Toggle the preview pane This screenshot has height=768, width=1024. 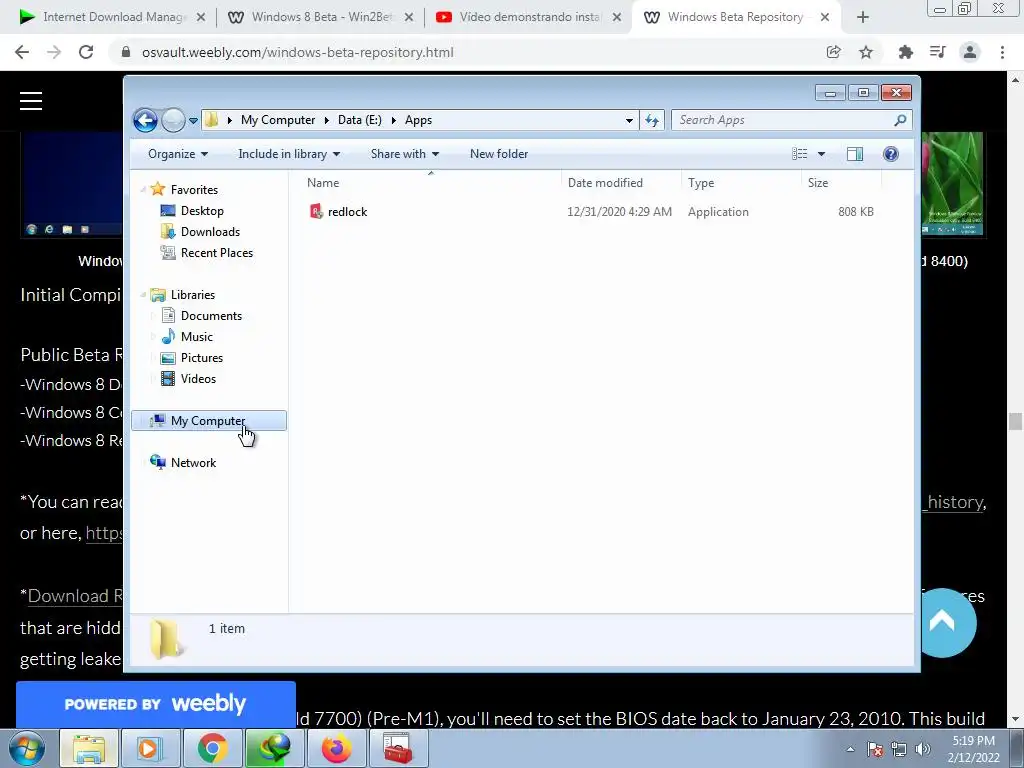click(855, 154)
